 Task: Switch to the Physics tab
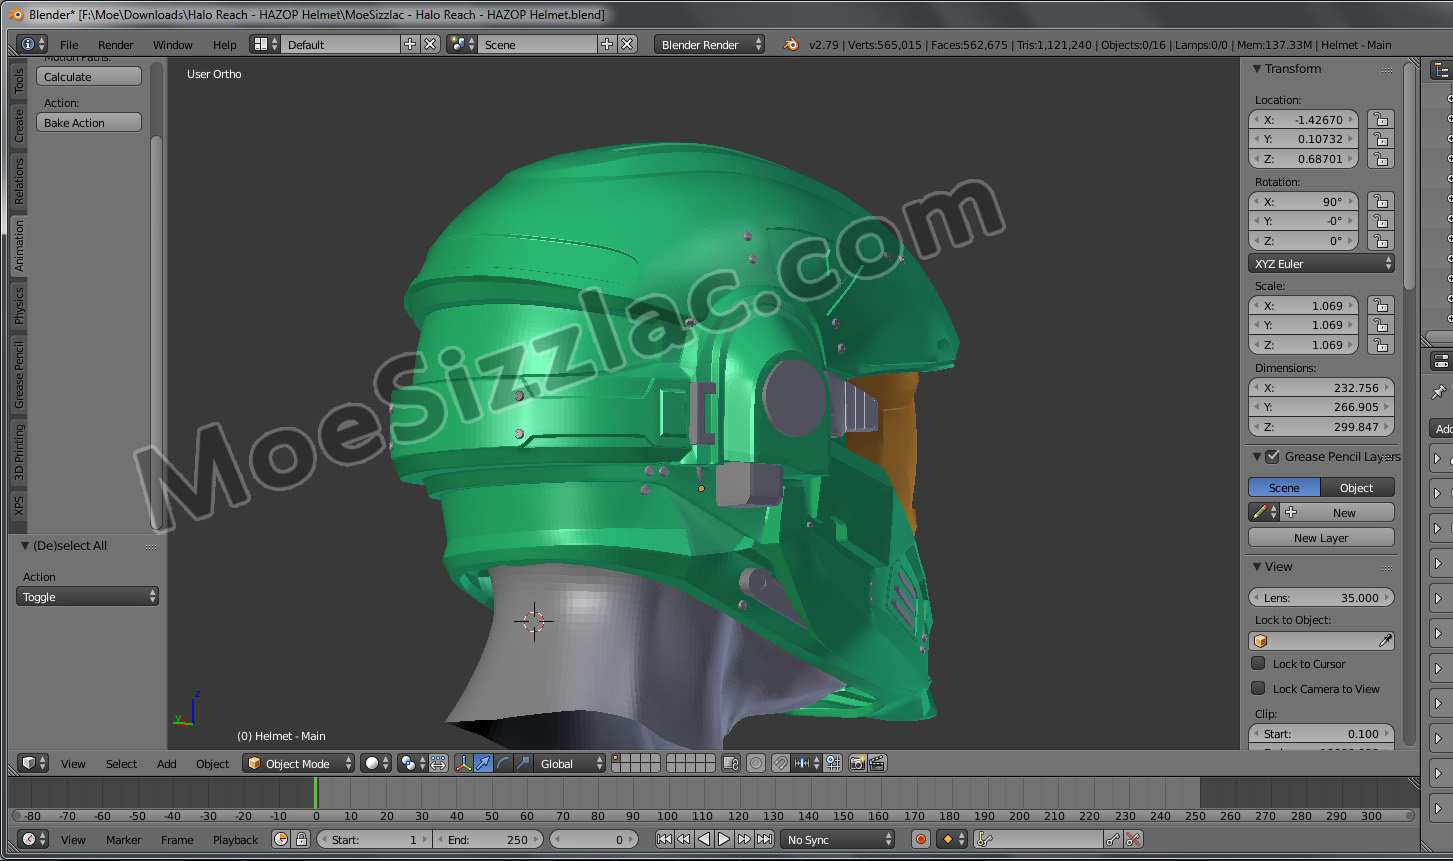(18, 306)
